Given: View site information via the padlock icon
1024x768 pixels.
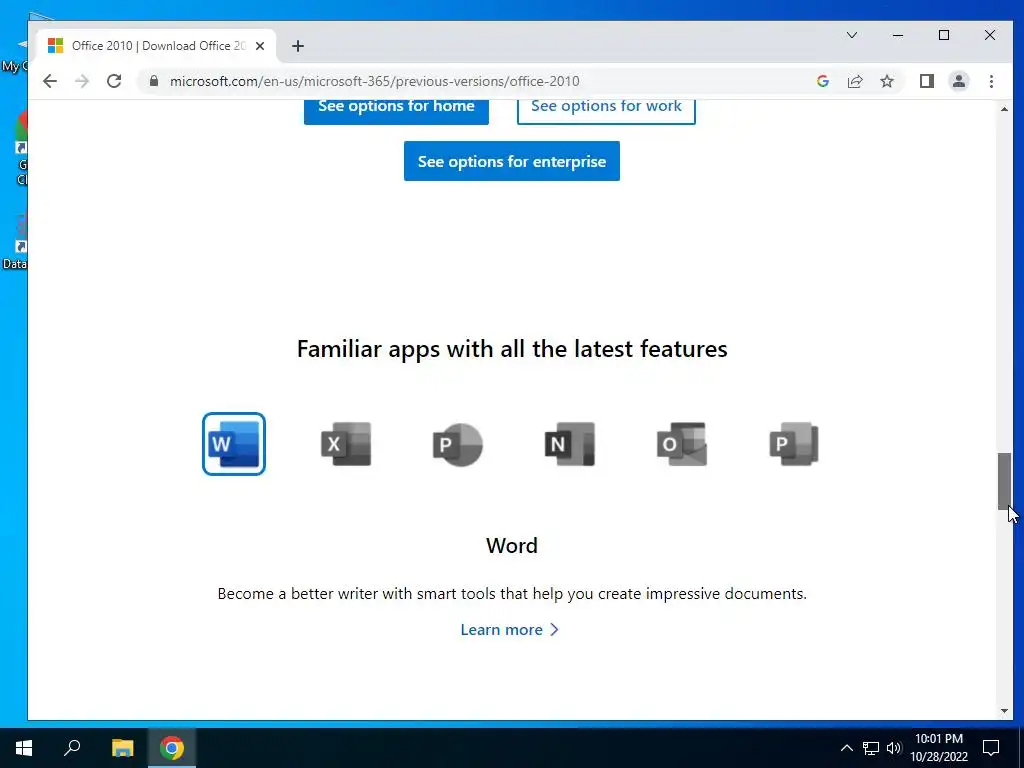Looking at the screenshot, I should (x=154, y=81).
